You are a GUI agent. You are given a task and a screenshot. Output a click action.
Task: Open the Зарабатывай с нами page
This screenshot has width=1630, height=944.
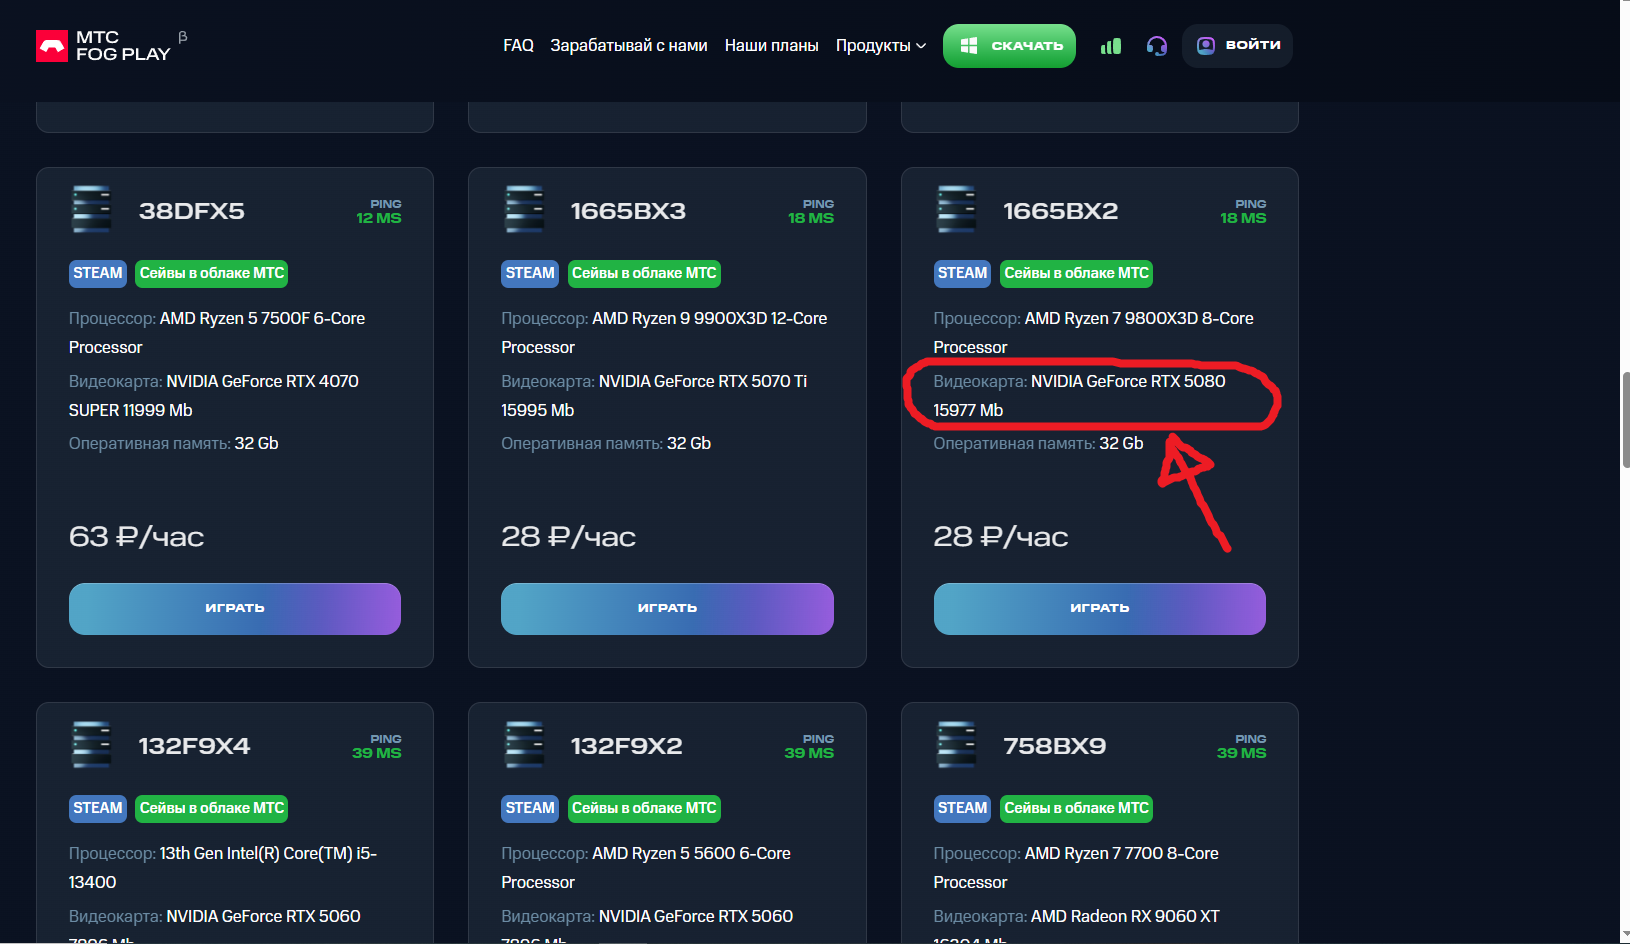(x=629, y=46)
